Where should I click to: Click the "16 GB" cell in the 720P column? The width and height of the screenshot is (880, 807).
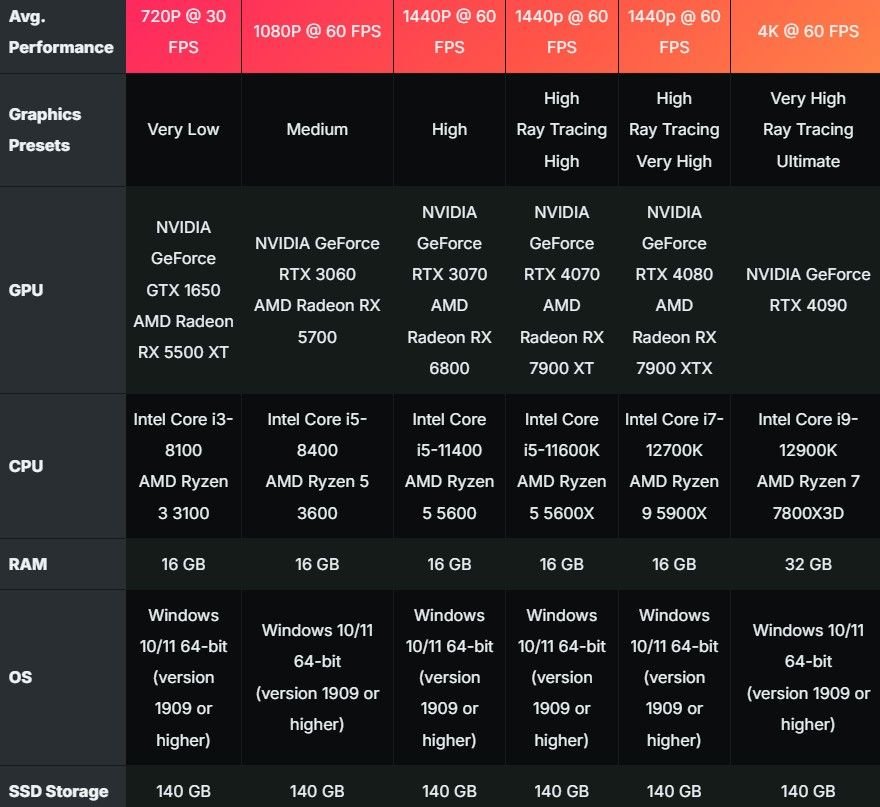coord(184,564)
